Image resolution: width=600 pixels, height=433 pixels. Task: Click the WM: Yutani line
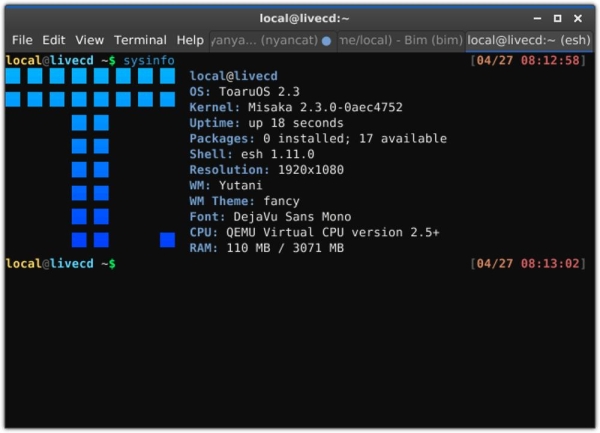click(226, 186)
